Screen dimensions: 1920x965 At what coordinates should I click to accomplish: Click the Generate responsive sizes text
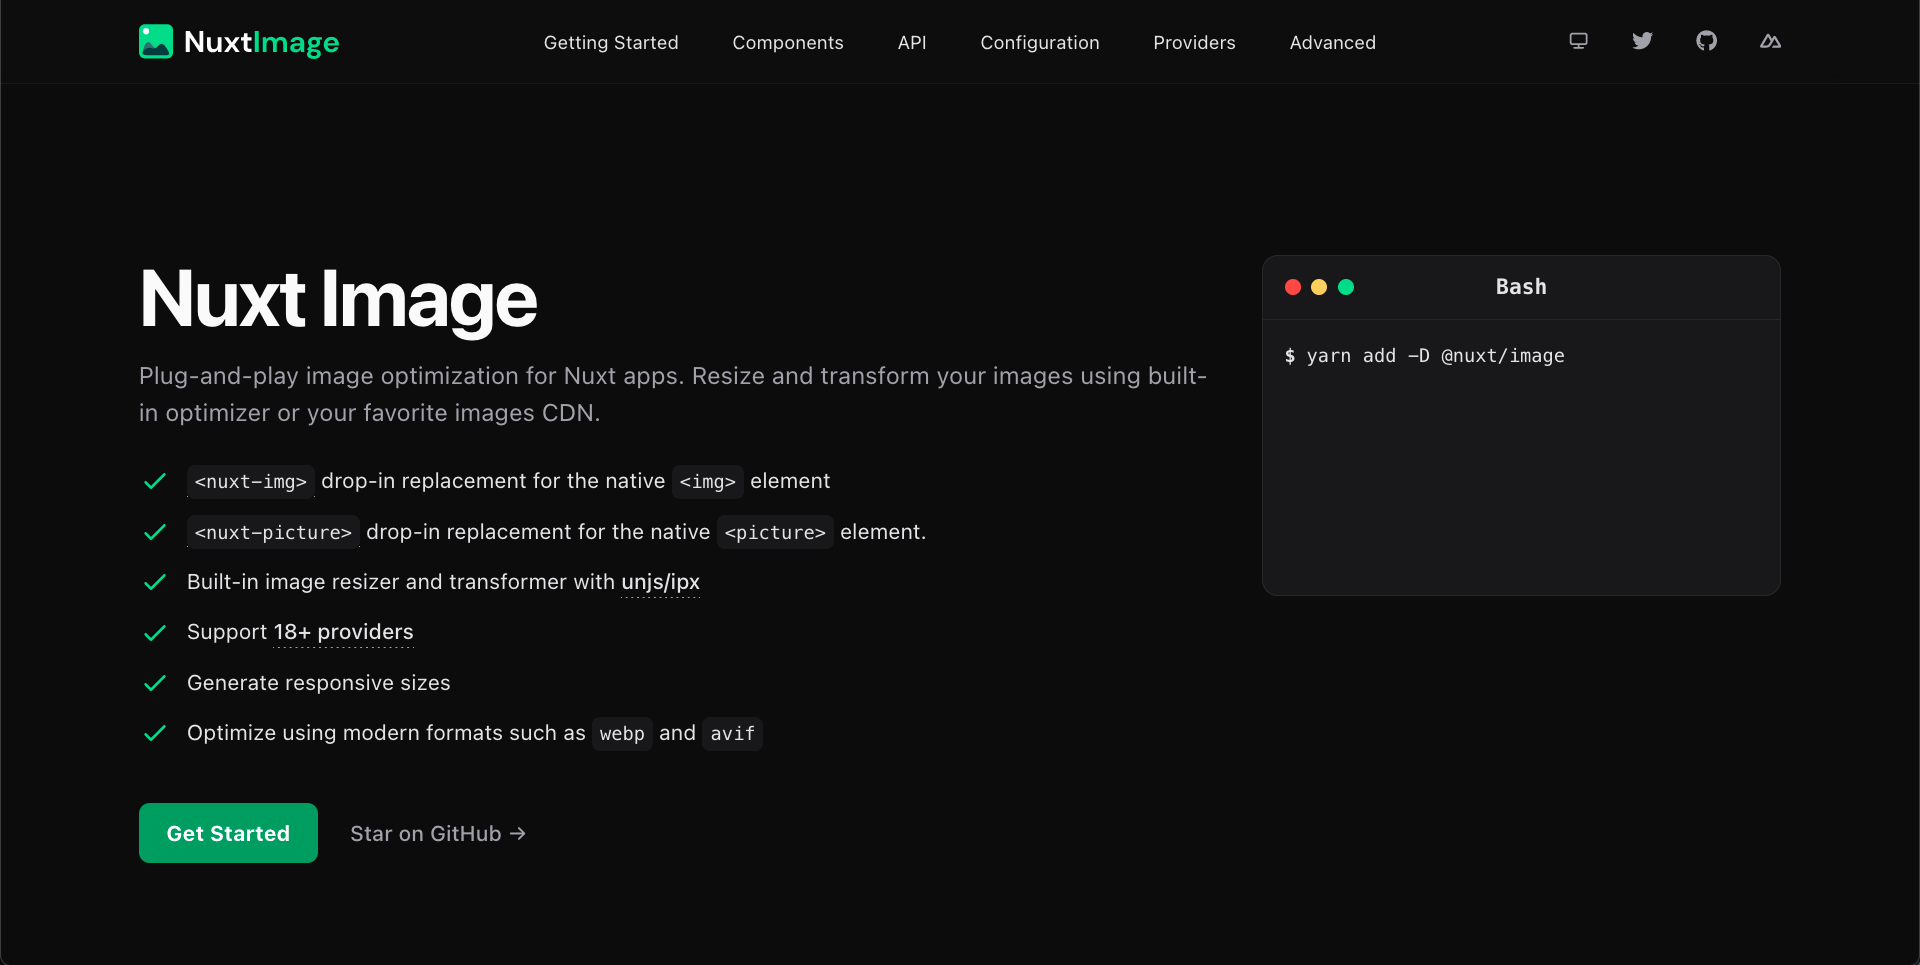pyautogui.click(x=319, y=683)
